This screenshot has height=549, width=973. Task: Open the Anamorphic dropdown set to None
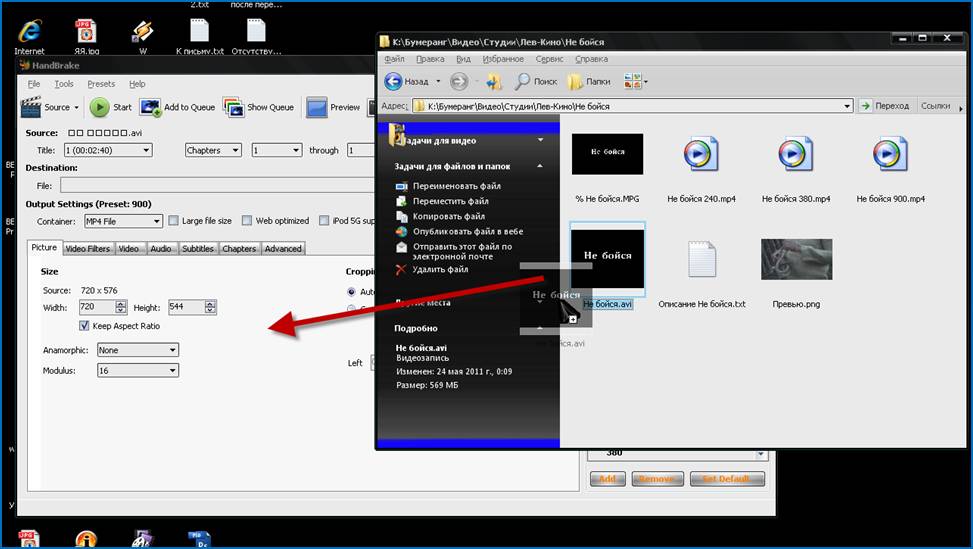(x=138, y=350)
